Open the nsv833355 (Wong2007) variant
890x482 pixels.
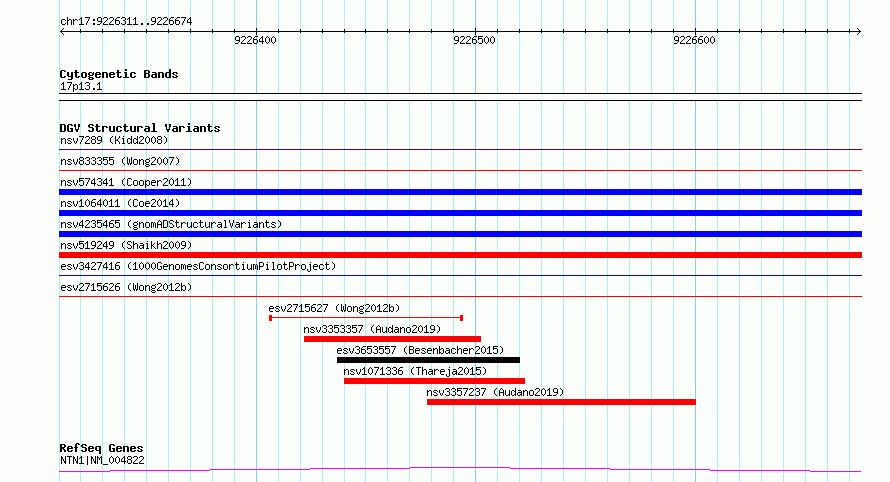click(x=120, y=161)
